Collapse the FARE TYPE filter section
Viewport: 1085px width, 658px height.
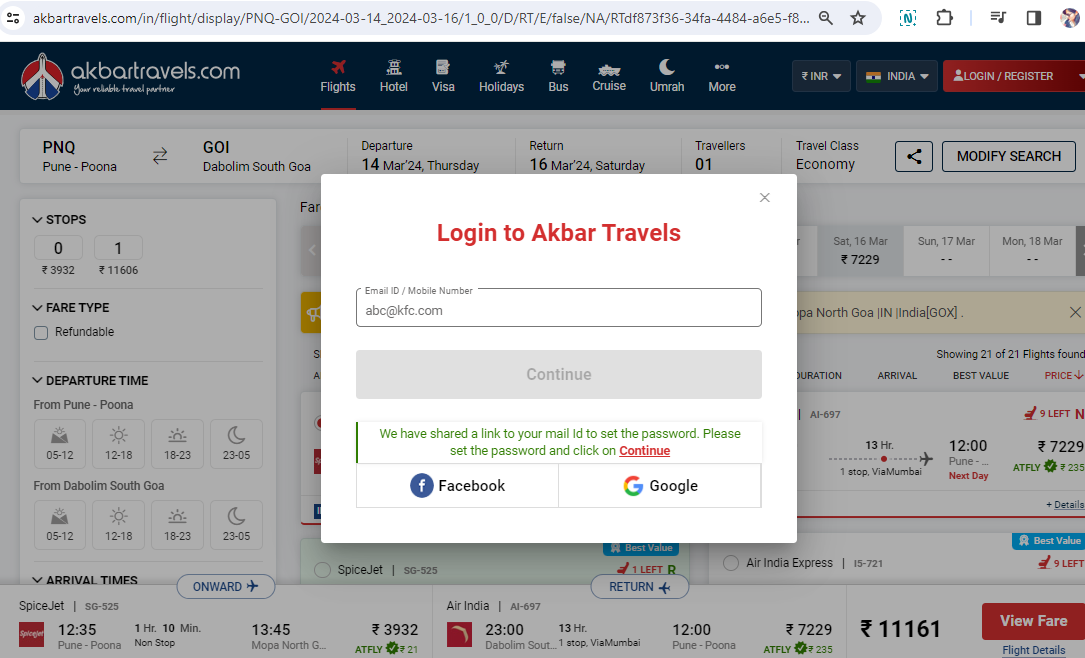71,307
